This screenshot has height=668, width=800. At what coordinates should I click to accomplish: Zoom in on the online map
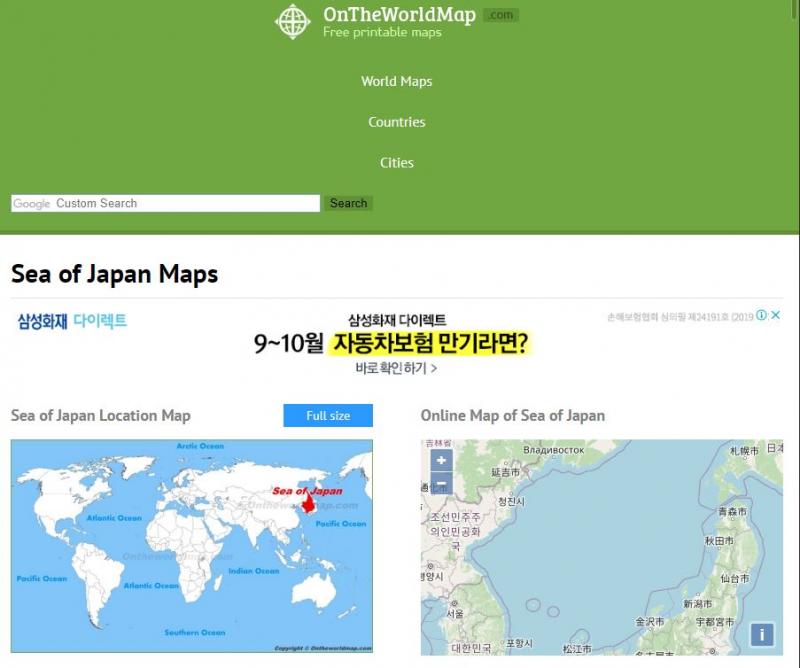pos(442,461)
